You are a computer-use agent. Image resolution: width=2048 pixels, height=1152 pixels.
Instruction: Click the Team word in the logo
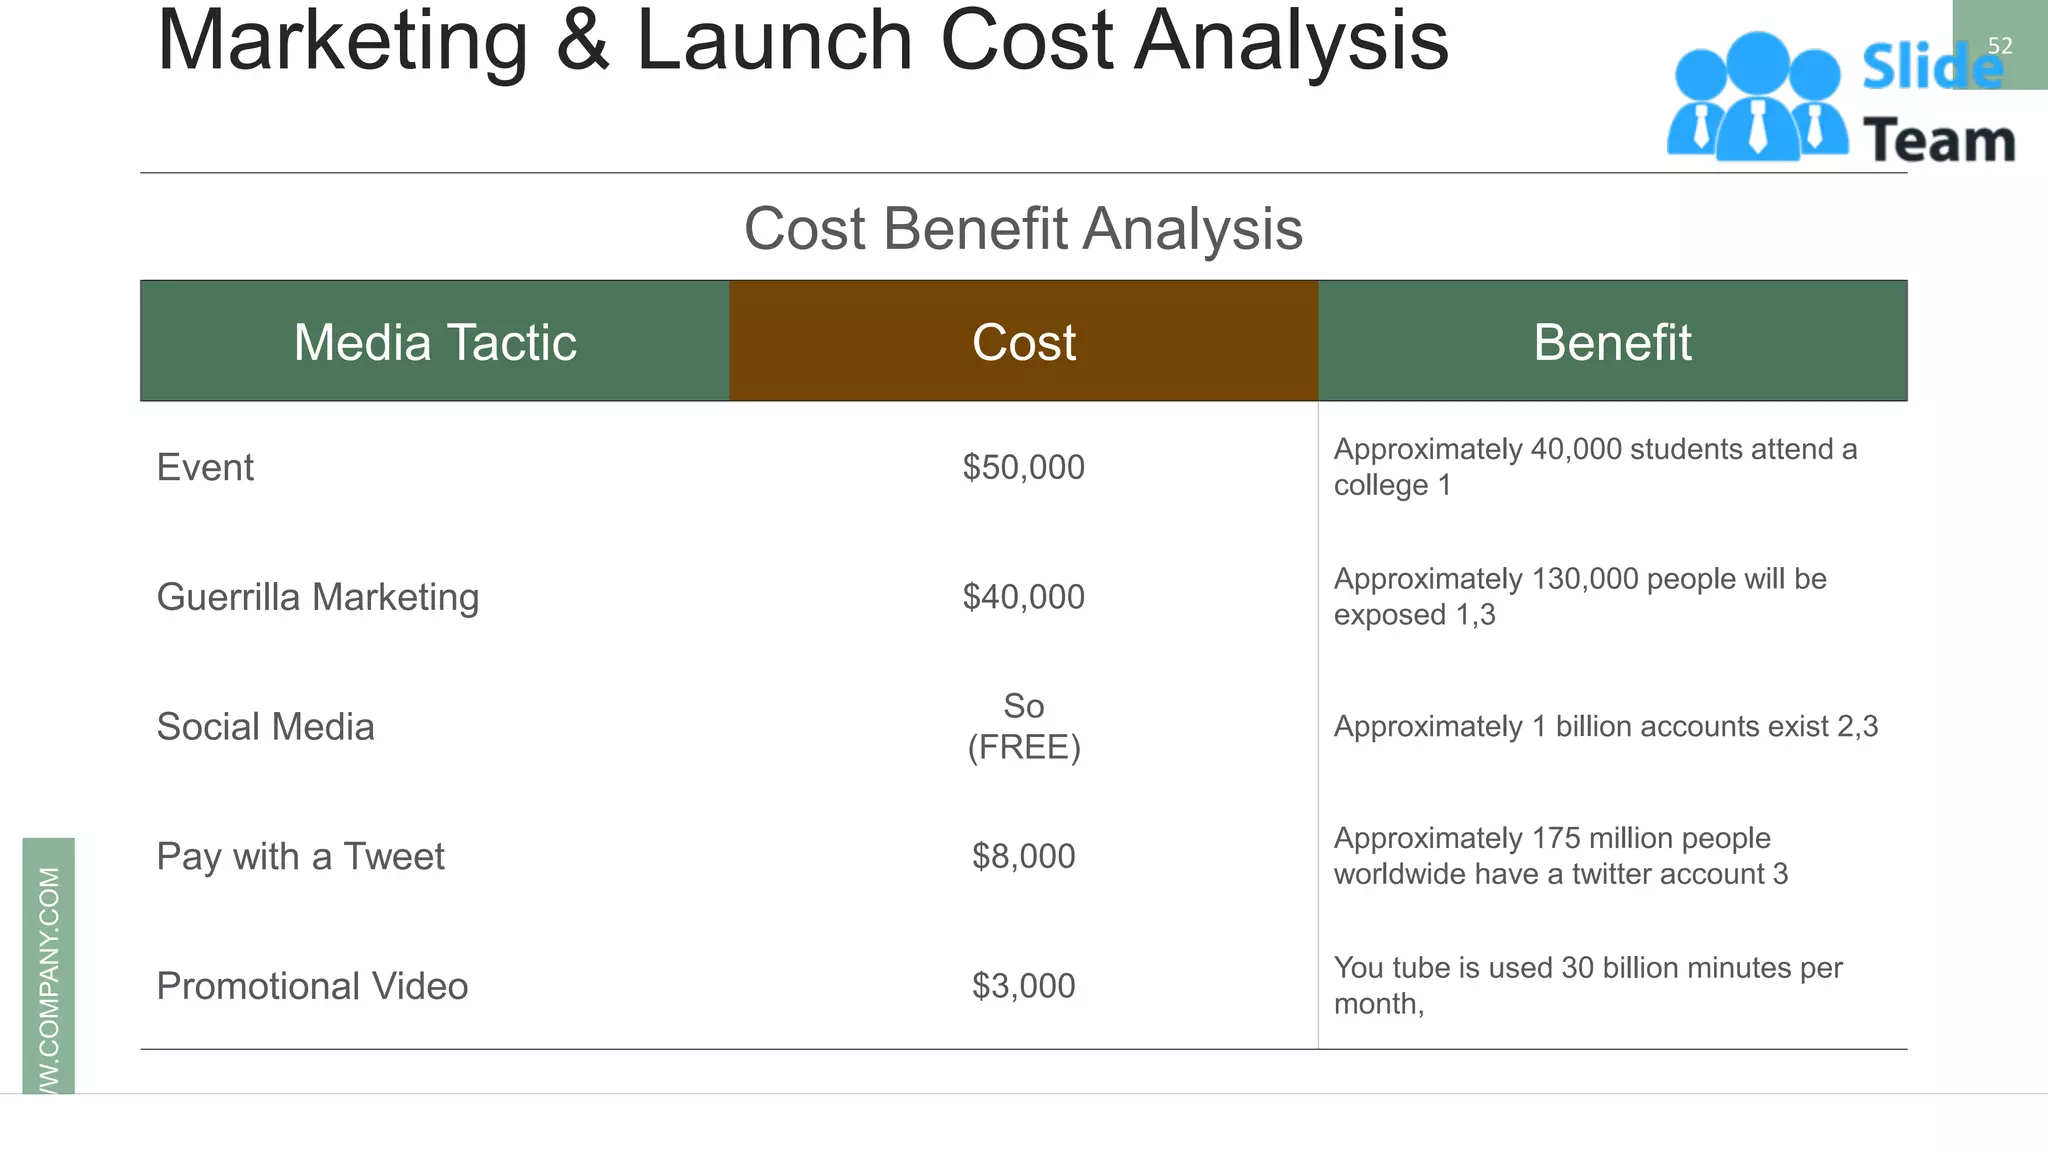pyautogui.click(x=1939, y=140)
